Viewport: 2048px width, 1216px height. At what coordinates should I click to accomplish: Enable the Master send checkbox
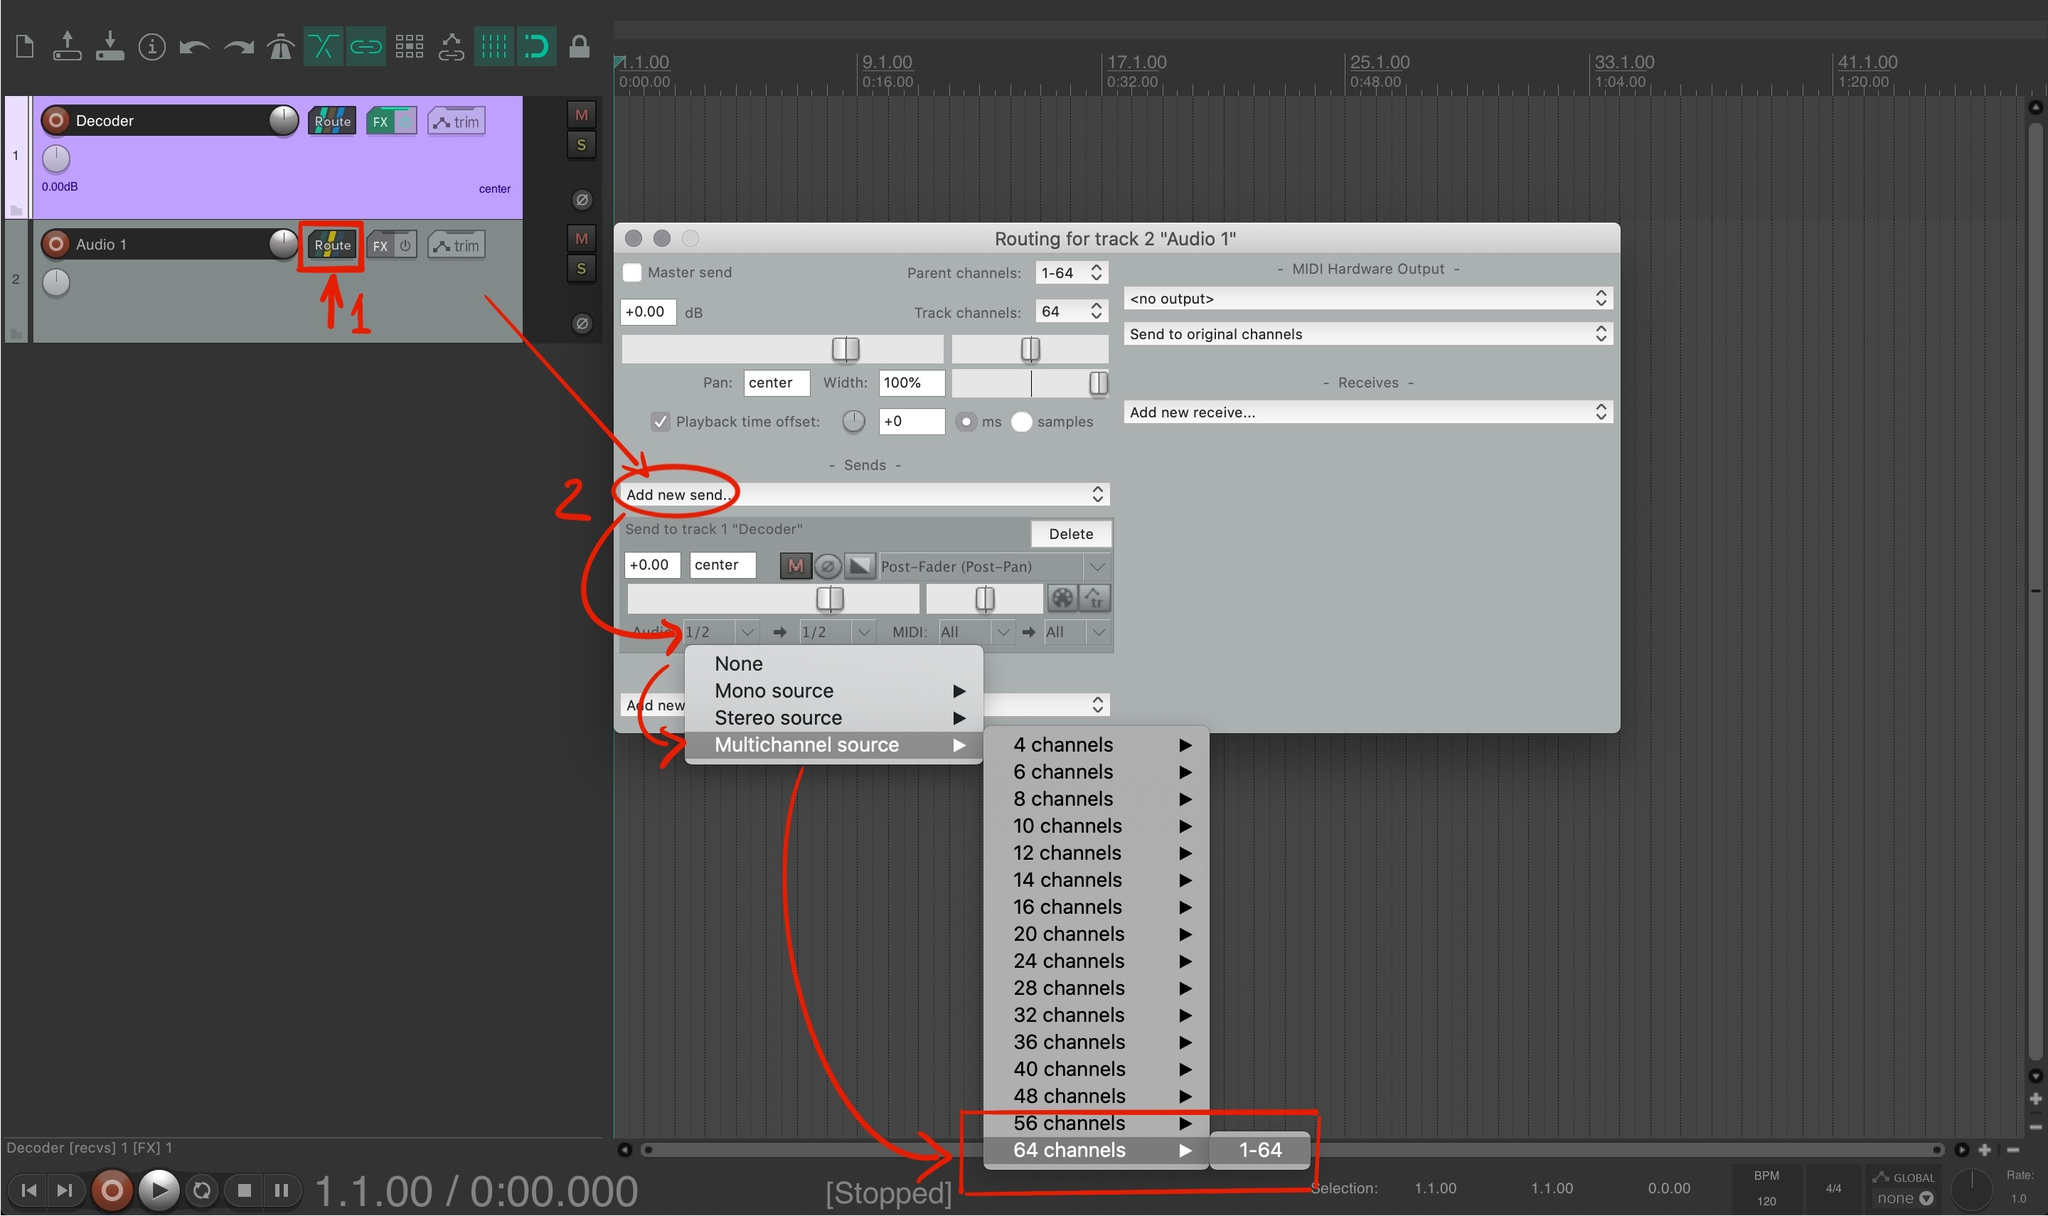click(x=633, y=272)
